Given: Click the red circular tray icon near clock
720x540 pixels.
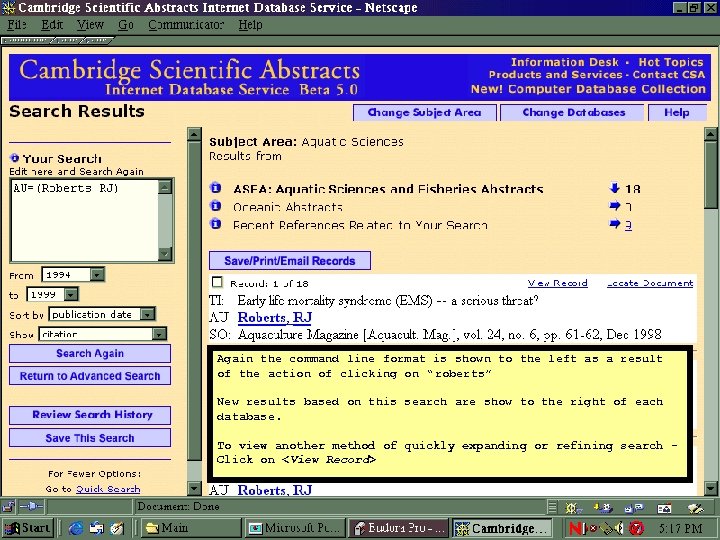Looking at the screenshot, I should (x=636, y=529).
